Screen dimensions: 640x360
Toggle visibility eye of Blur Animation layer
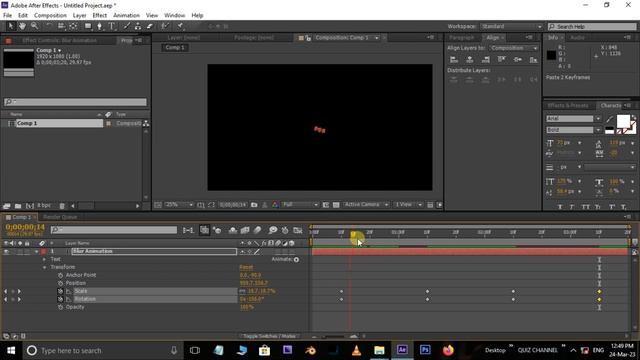click(x=6, y=251)
